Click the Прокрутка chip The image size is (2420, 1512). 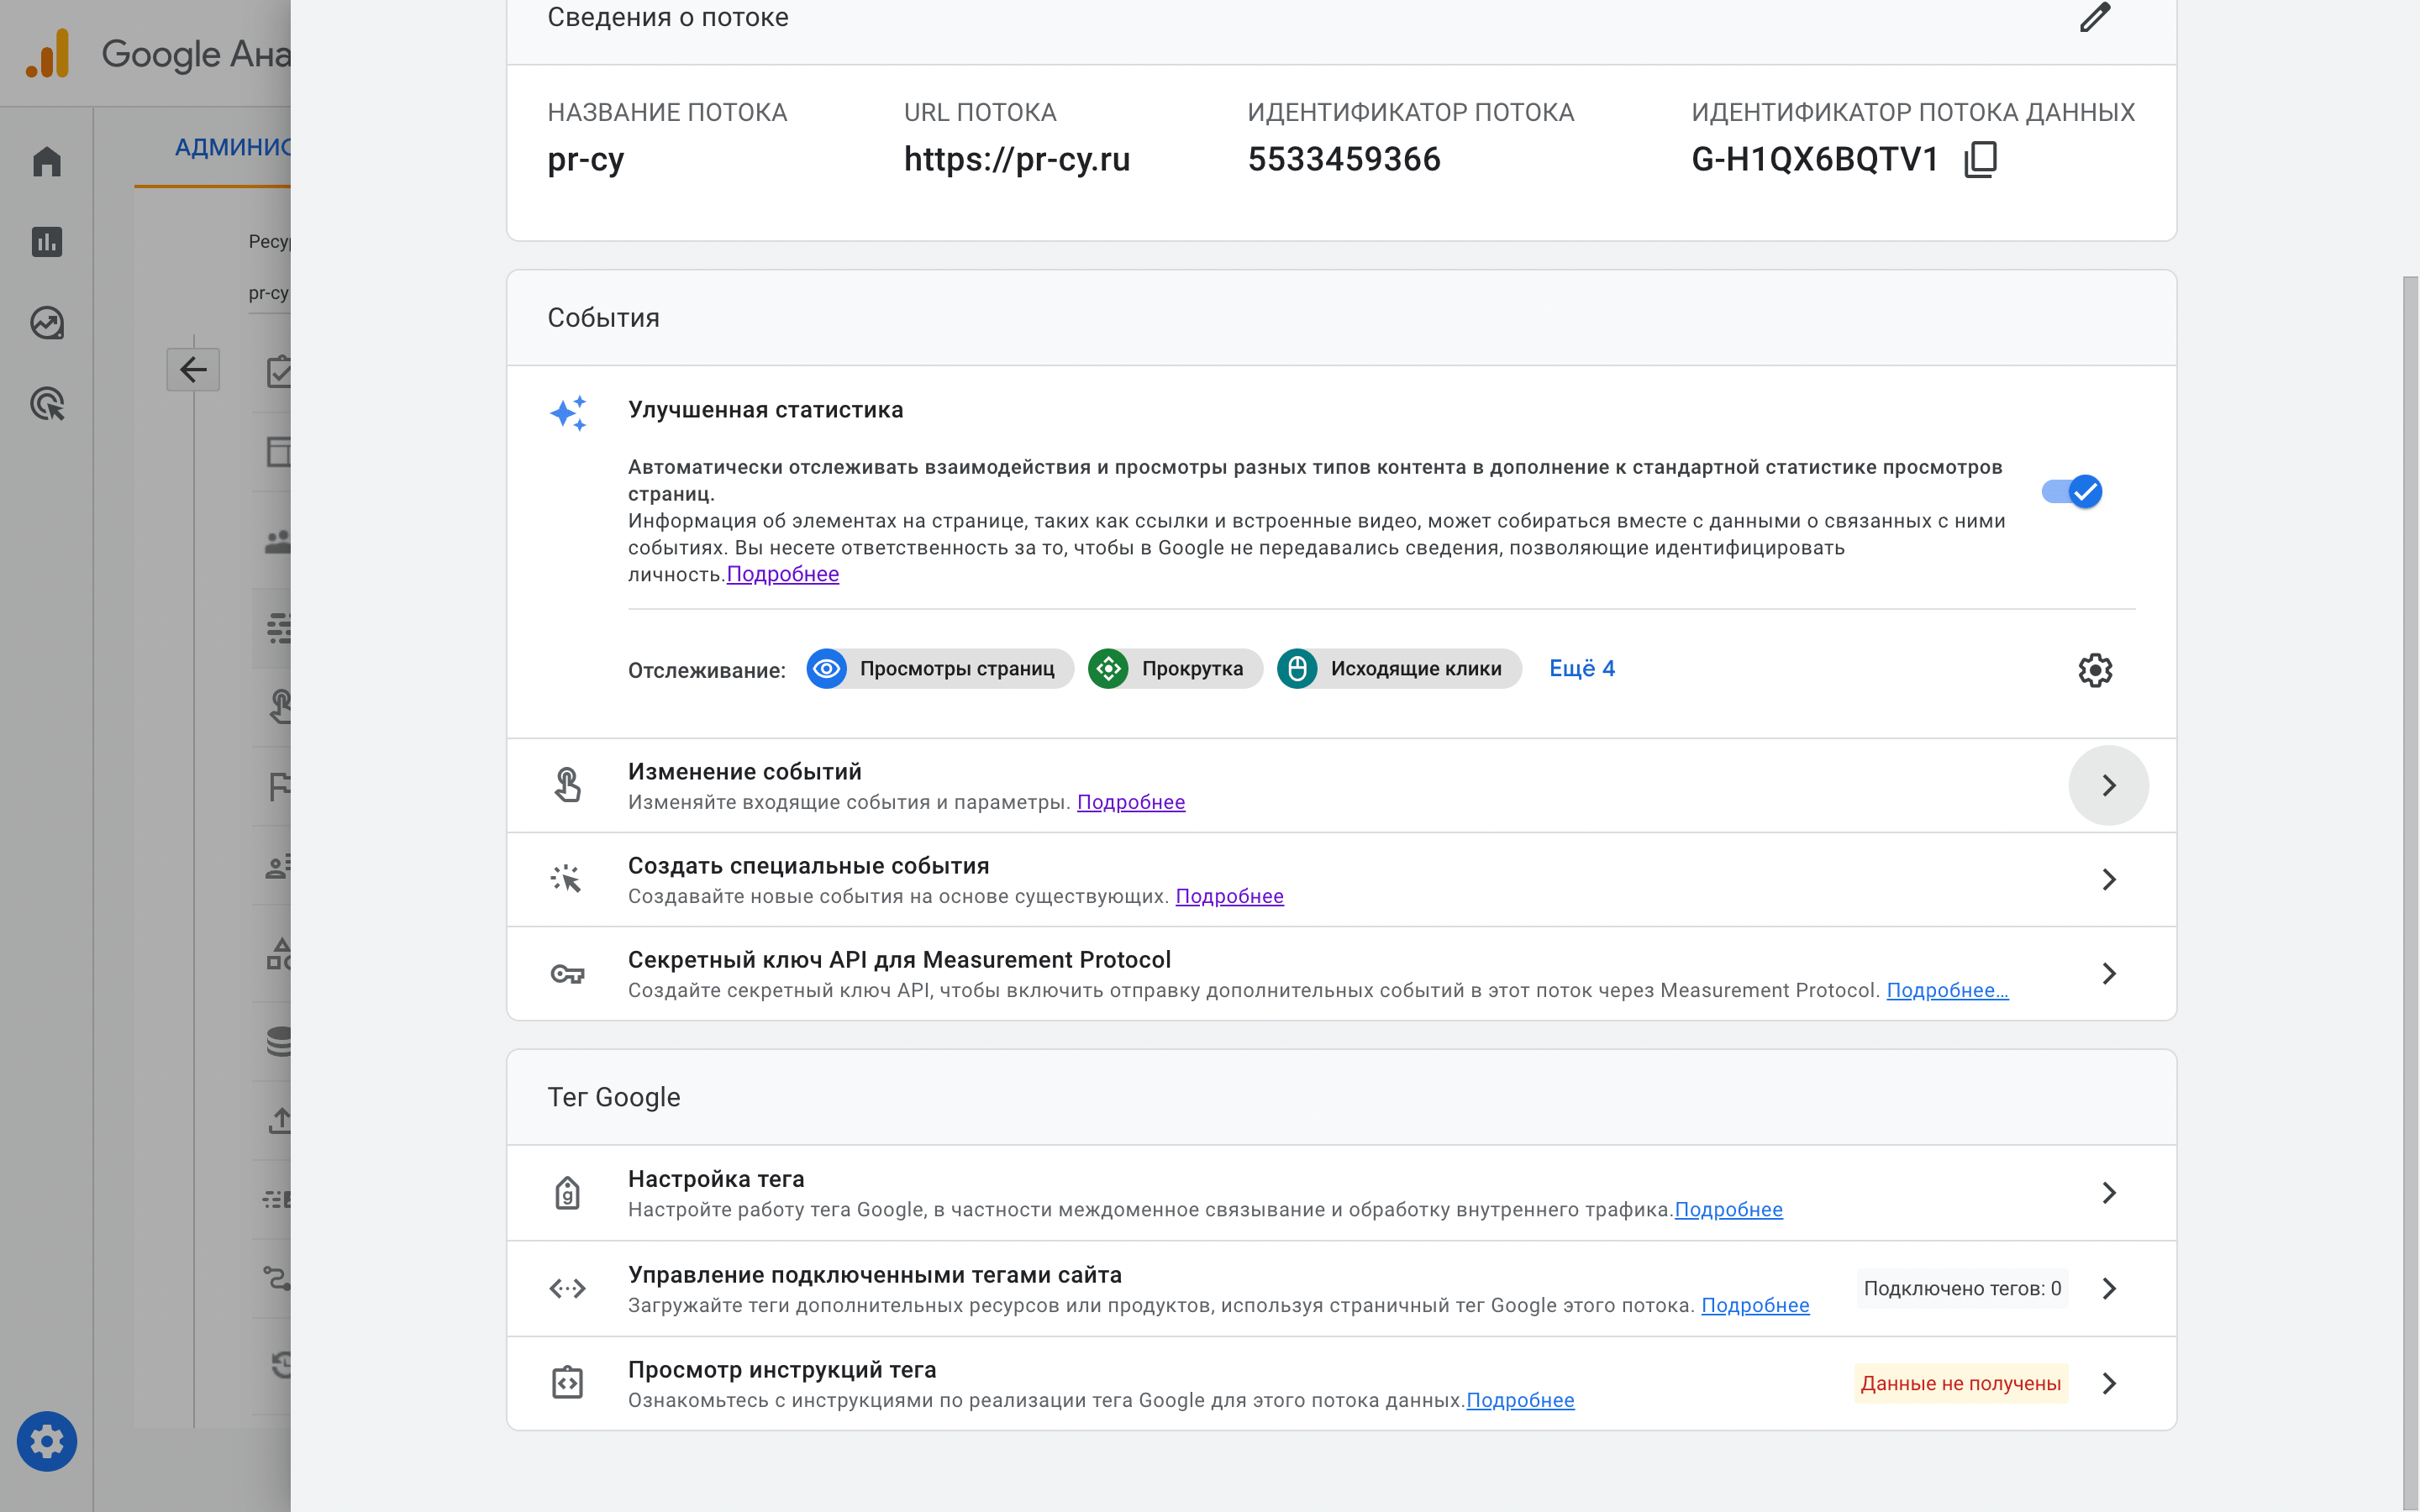(x=1175, y=669)
